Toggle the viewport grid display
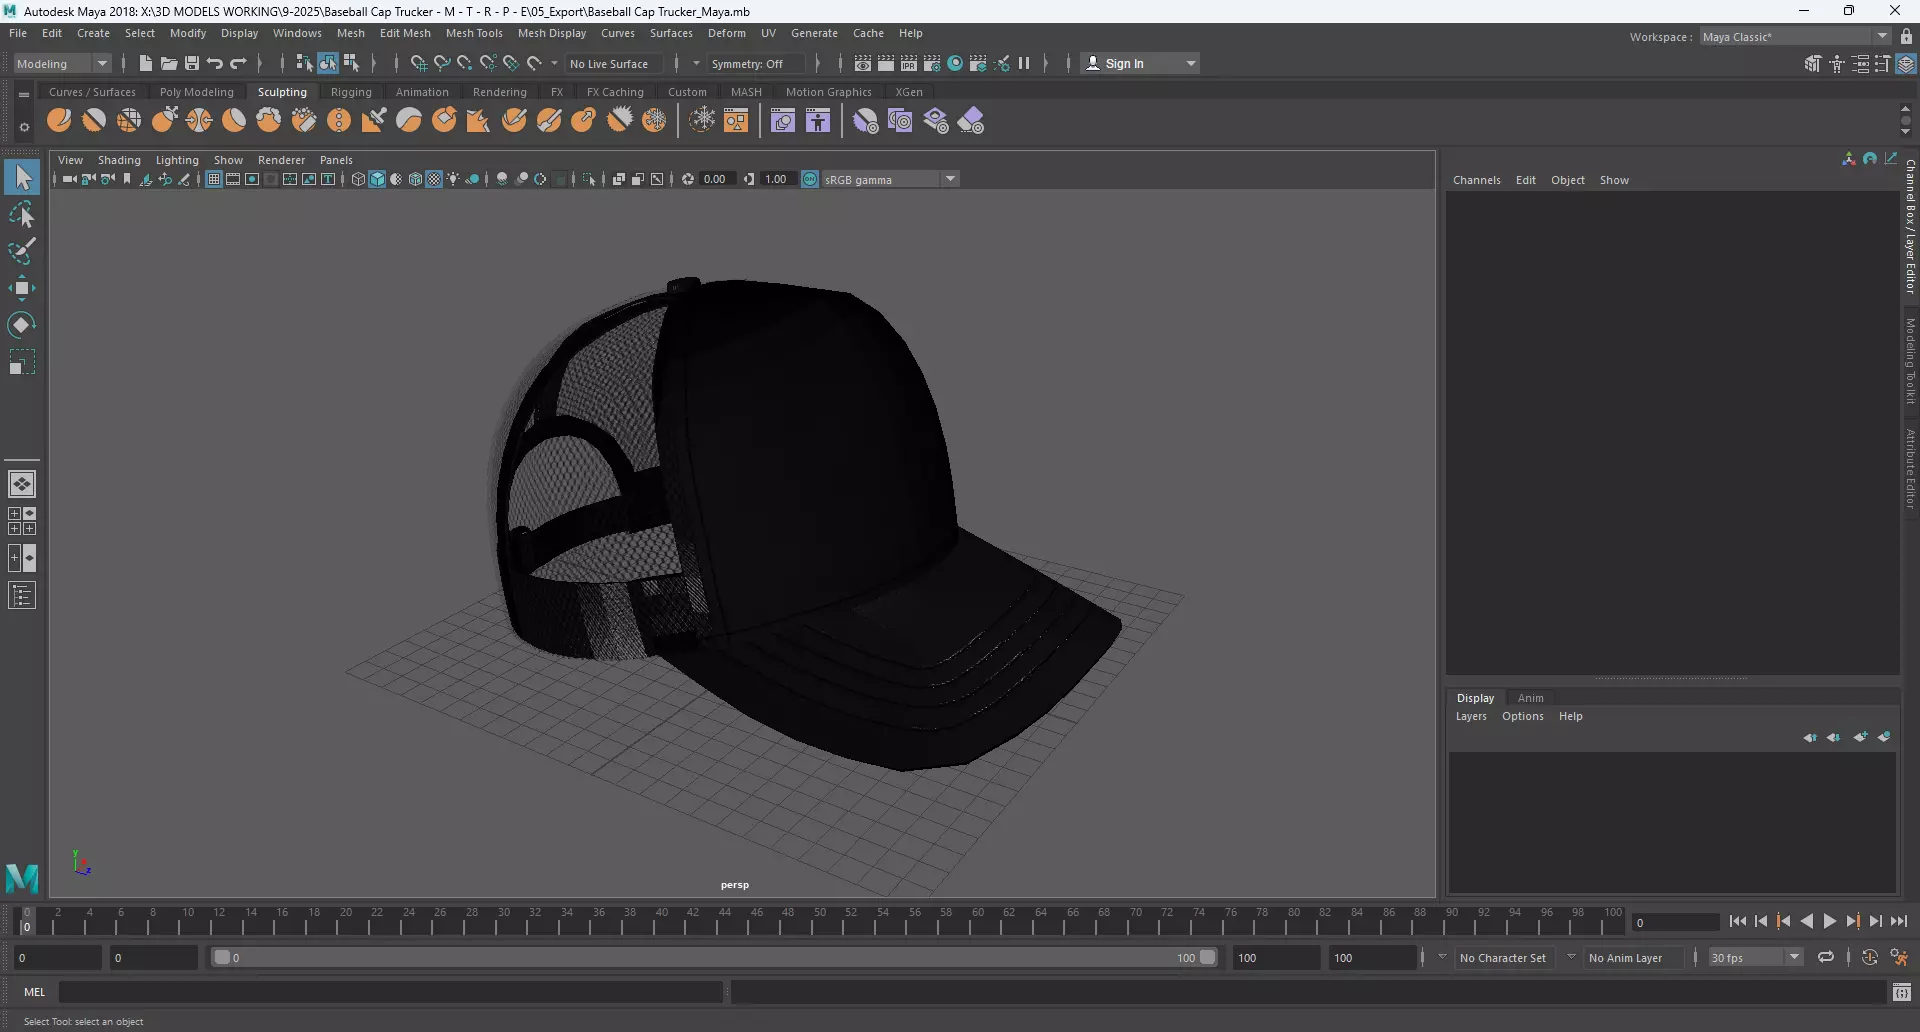Image resolution: width=1920 pixels, height=1032 pixels. (214, 179)
